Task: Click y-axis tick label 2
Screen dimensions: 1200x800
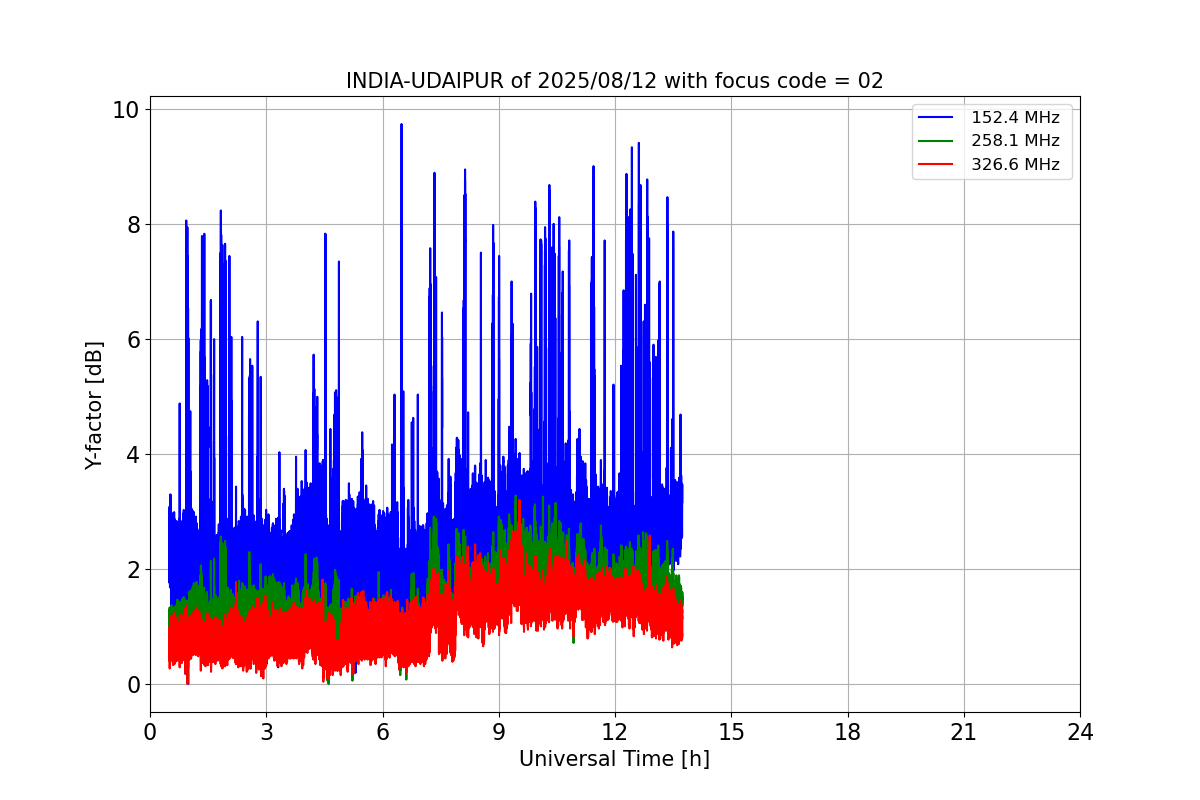Action: point(134,569)
